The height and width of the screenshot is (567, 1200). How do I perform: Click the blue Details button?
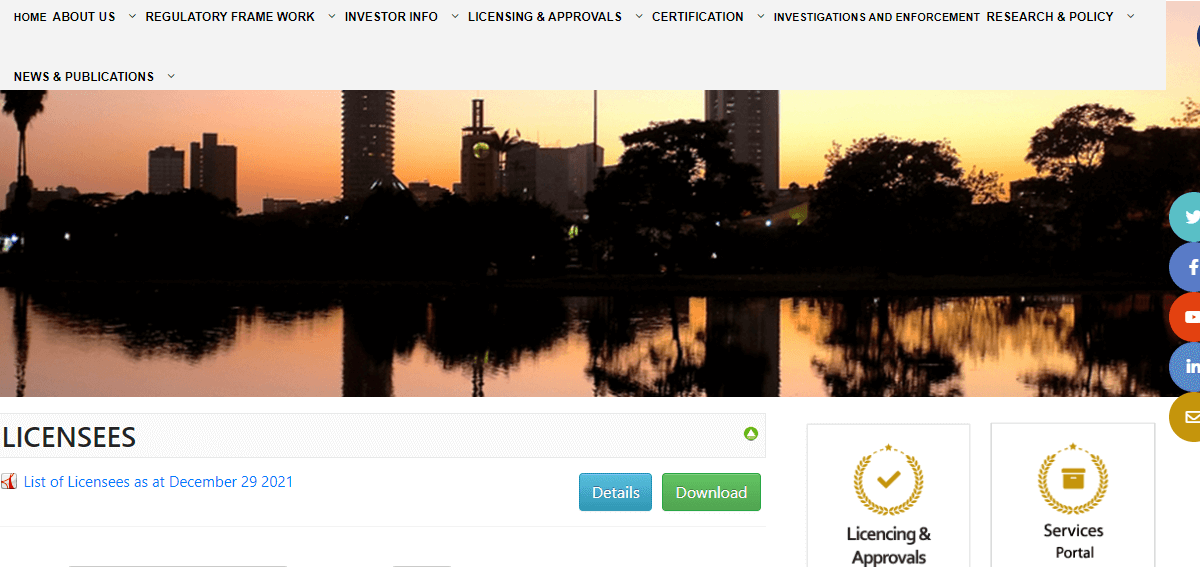(x=615, y=492)
